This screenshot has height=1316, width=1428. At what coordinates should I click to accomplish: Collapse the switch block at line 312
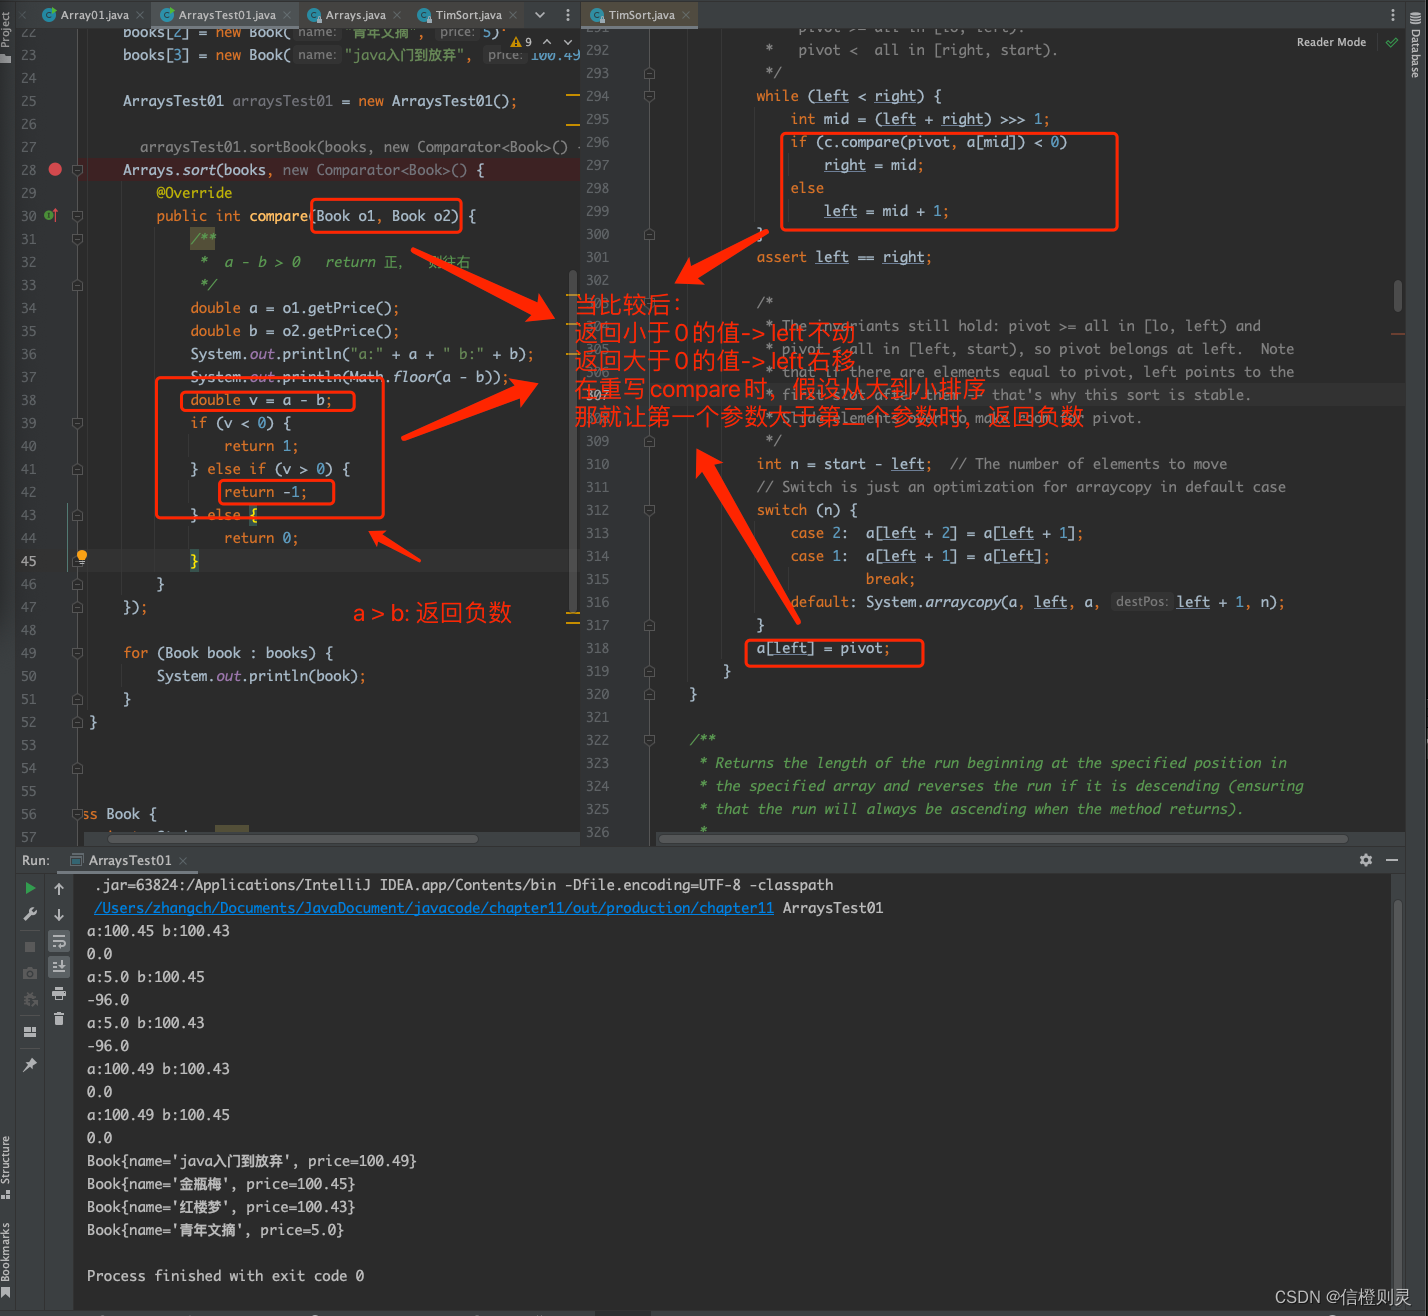click(x=649, y=510)
